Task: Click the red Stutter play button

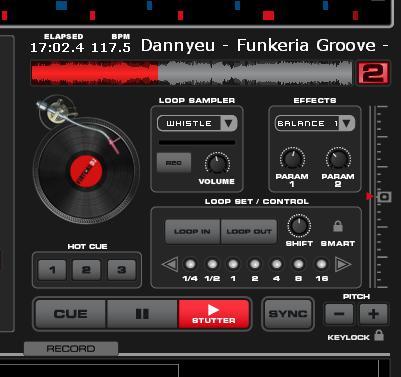Action: 214,314
